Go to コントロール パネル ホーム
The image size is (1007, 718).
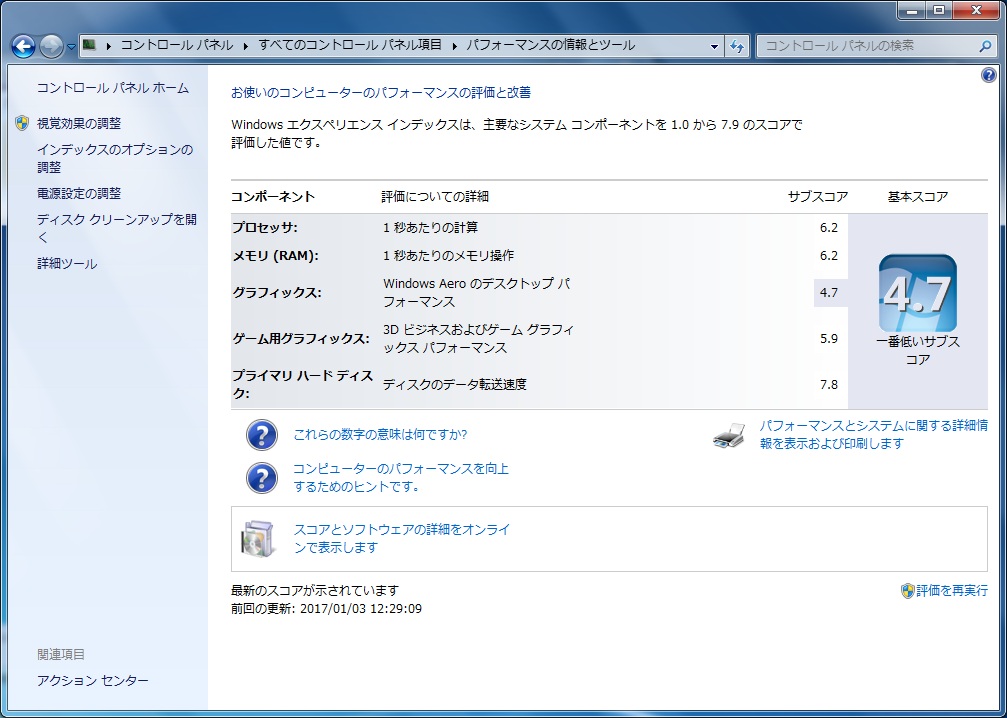(113, 88)
